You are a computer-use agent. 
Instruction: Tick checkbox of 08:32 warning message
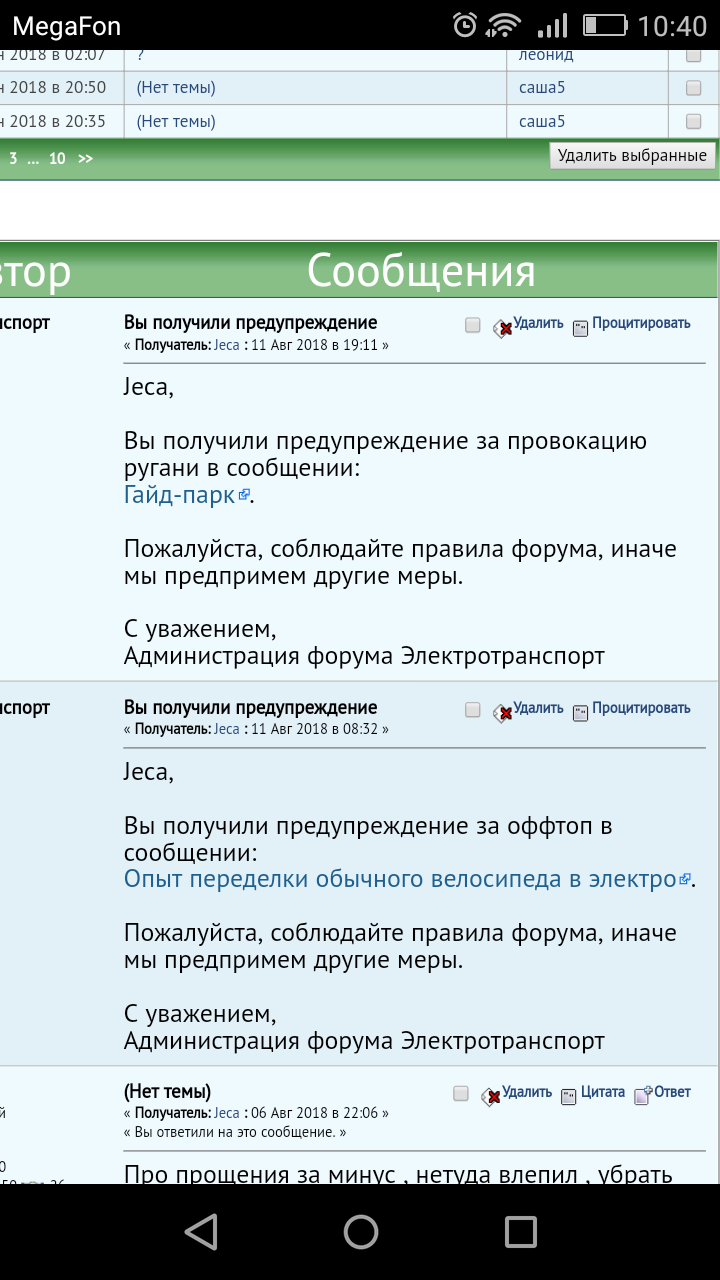pos(473,709)
